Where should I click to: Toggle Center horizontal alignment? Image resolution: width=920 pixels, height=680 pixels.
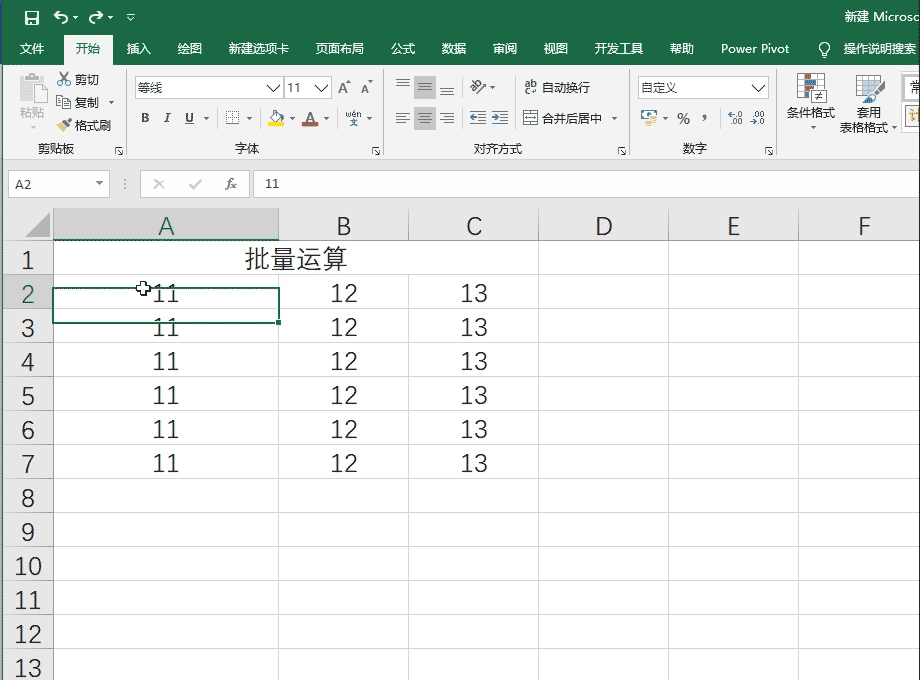tap(425, 119)
